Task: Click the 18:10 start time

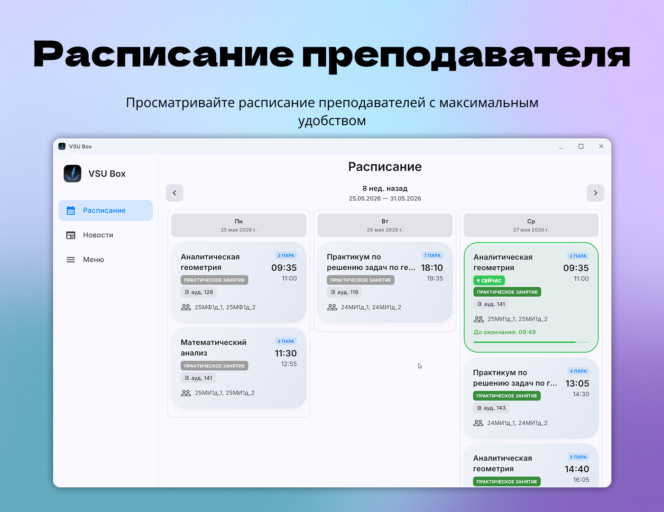Action: pyautogui.click(x=432, y=268)
